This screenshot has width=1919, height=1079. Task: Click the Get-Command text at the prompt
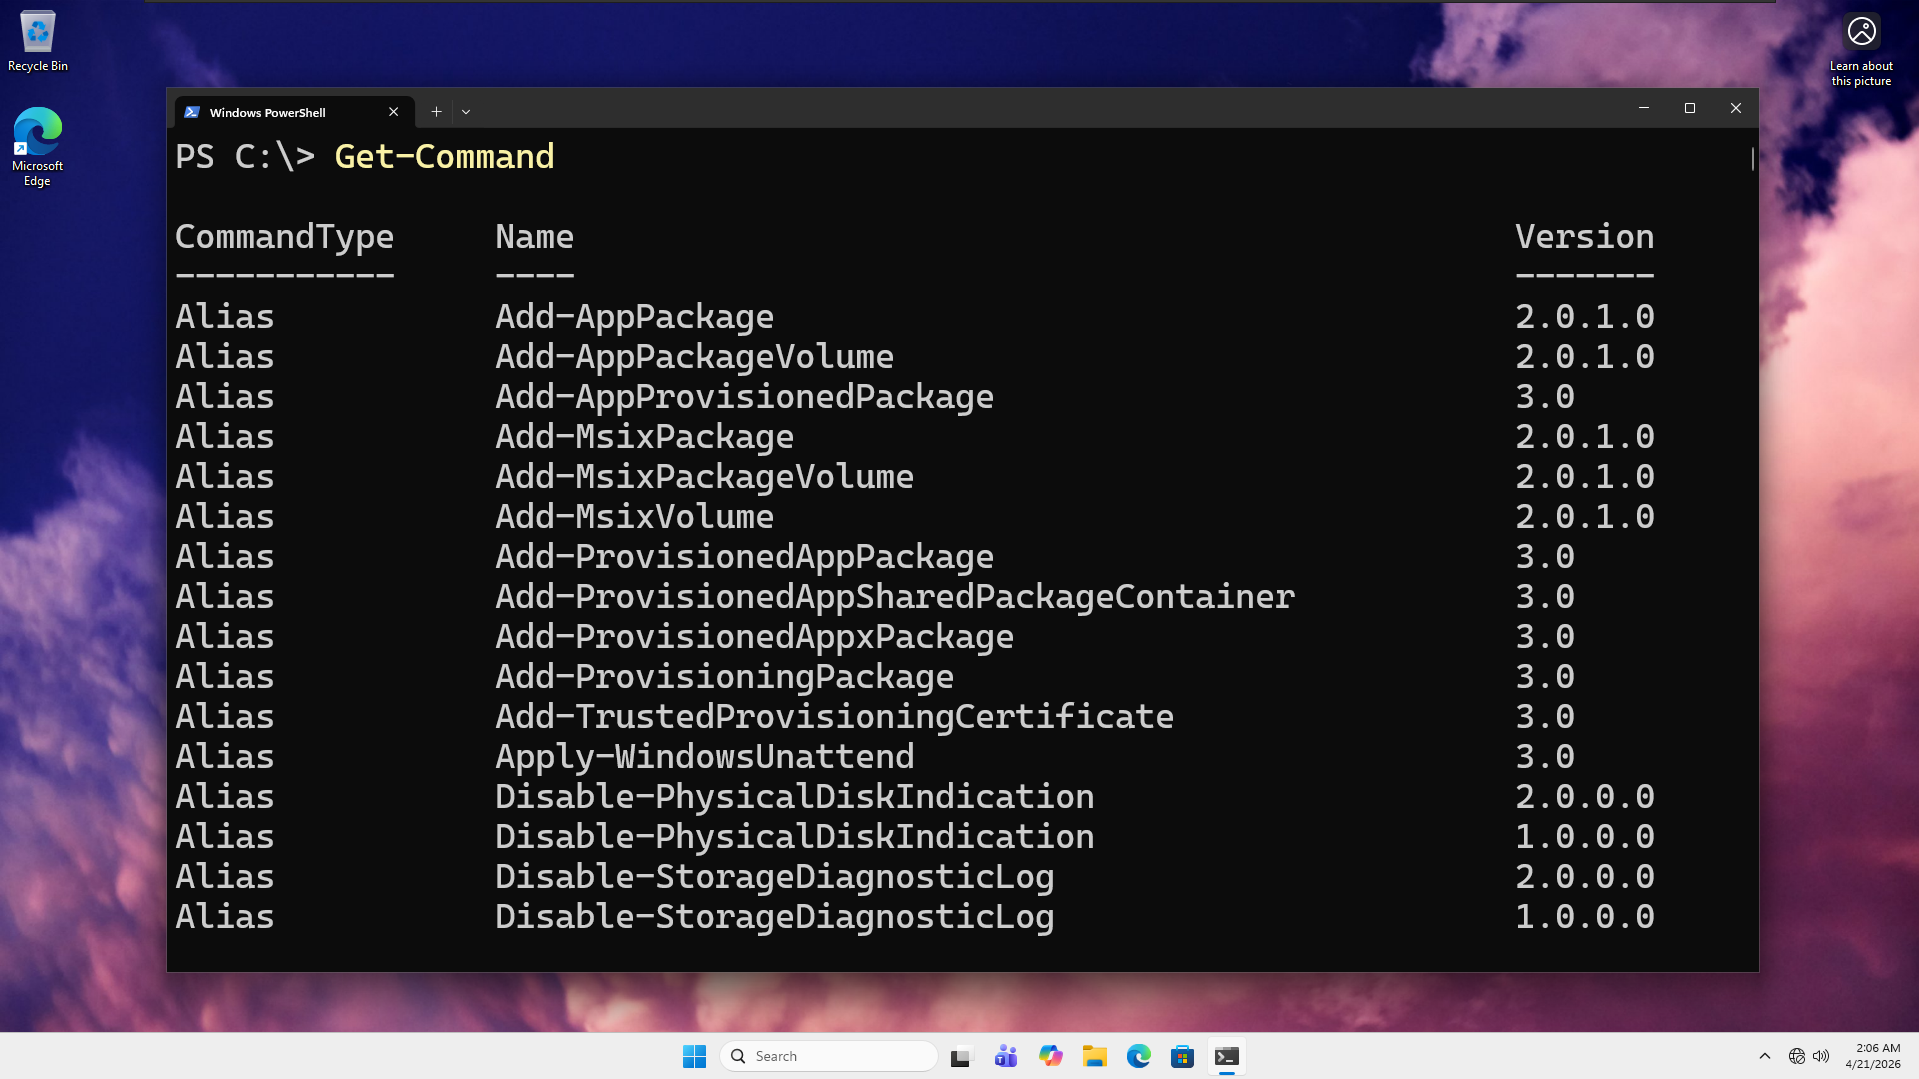(x=444, y=156)
